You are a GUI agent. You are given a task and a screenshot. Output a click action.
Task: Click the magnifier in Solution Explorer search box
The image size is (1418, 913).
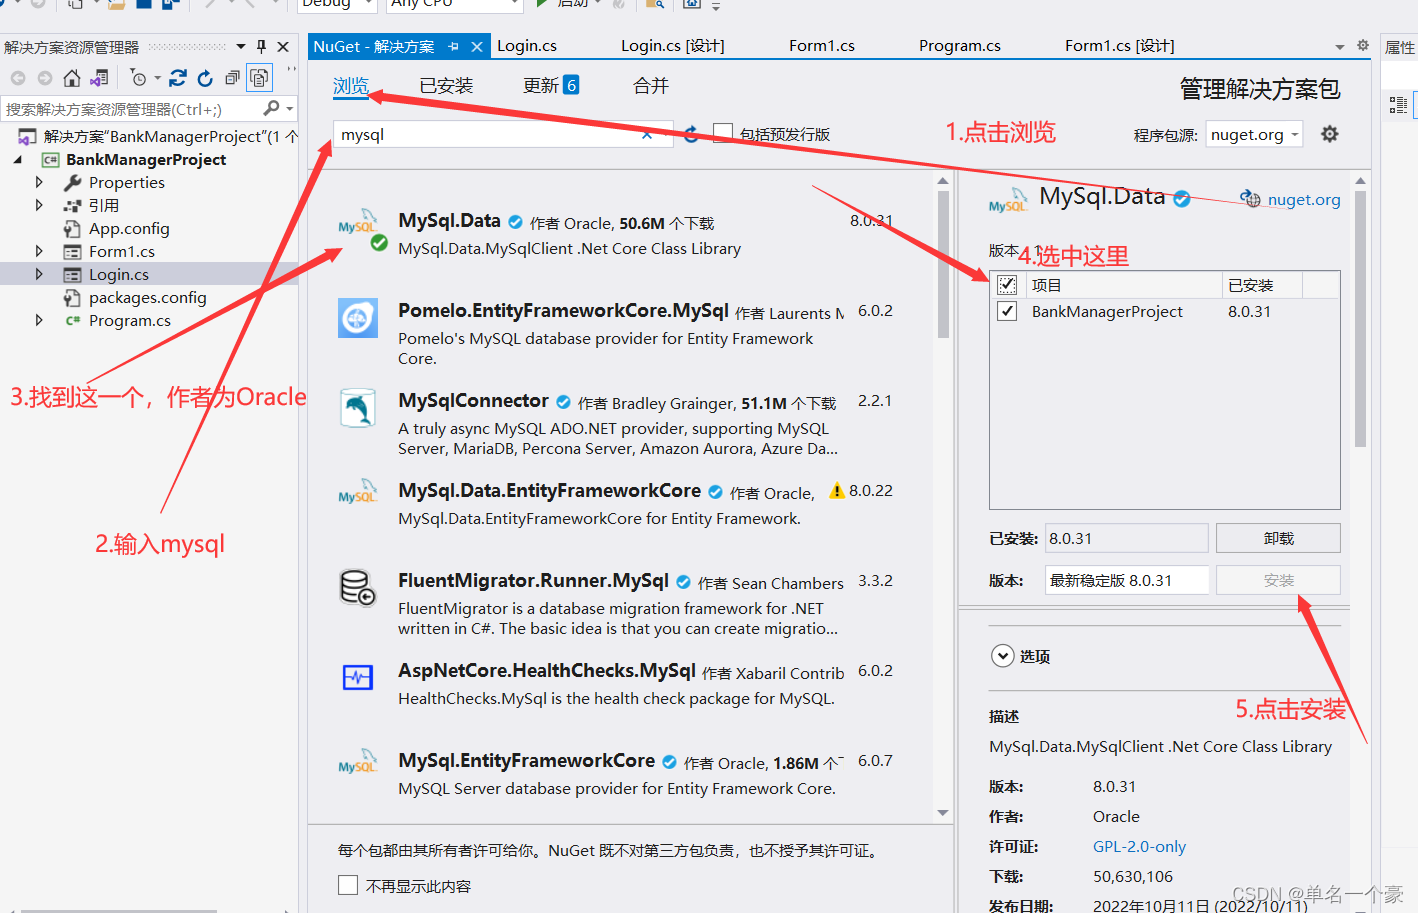click(x=271, y=108)
